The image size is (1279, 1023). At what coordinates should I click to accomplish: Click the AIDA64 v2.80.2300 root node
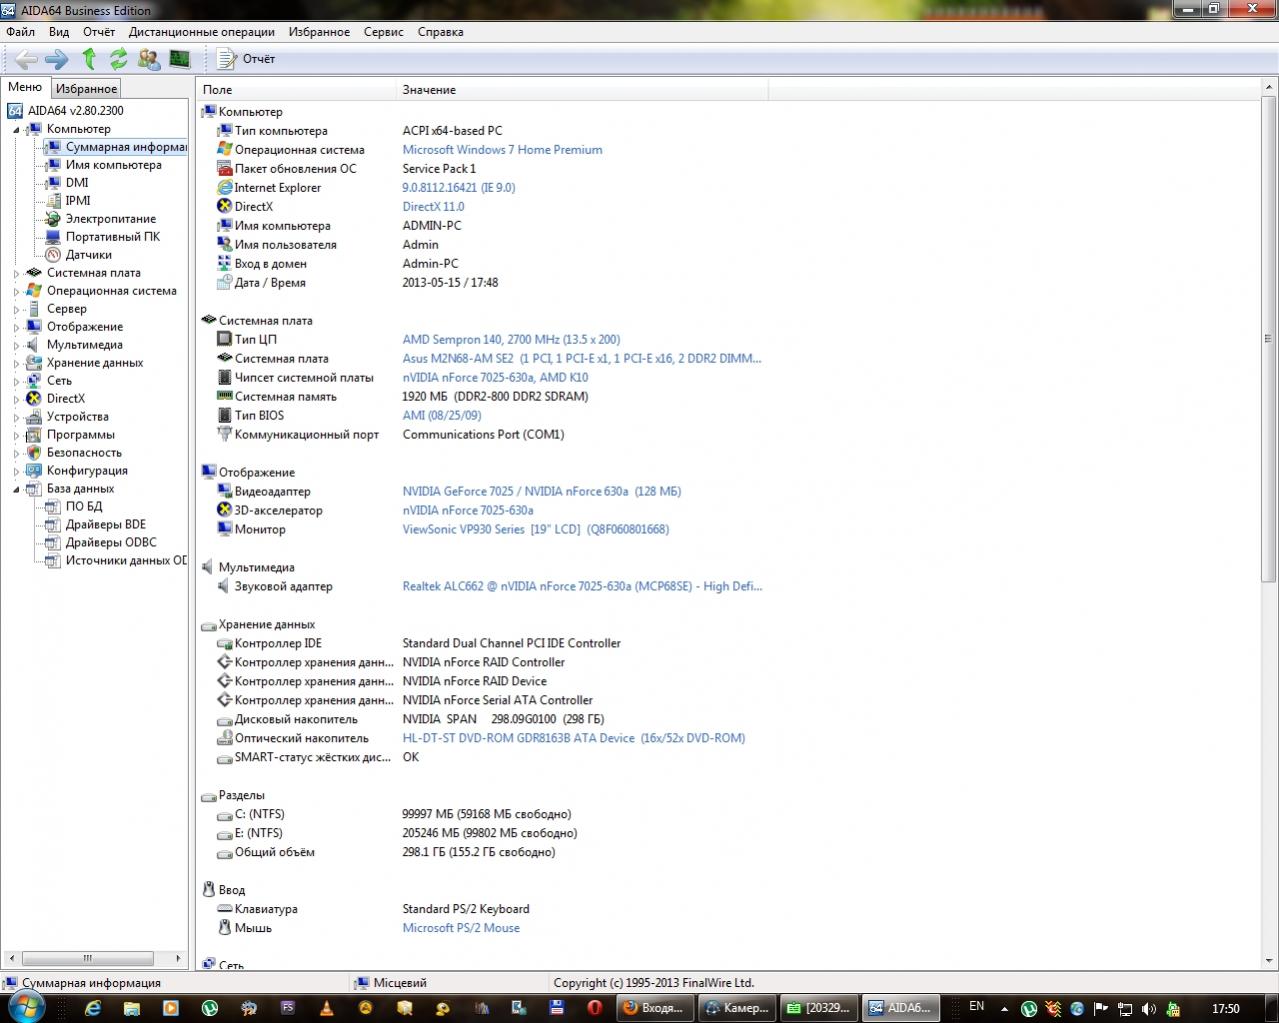66,111
